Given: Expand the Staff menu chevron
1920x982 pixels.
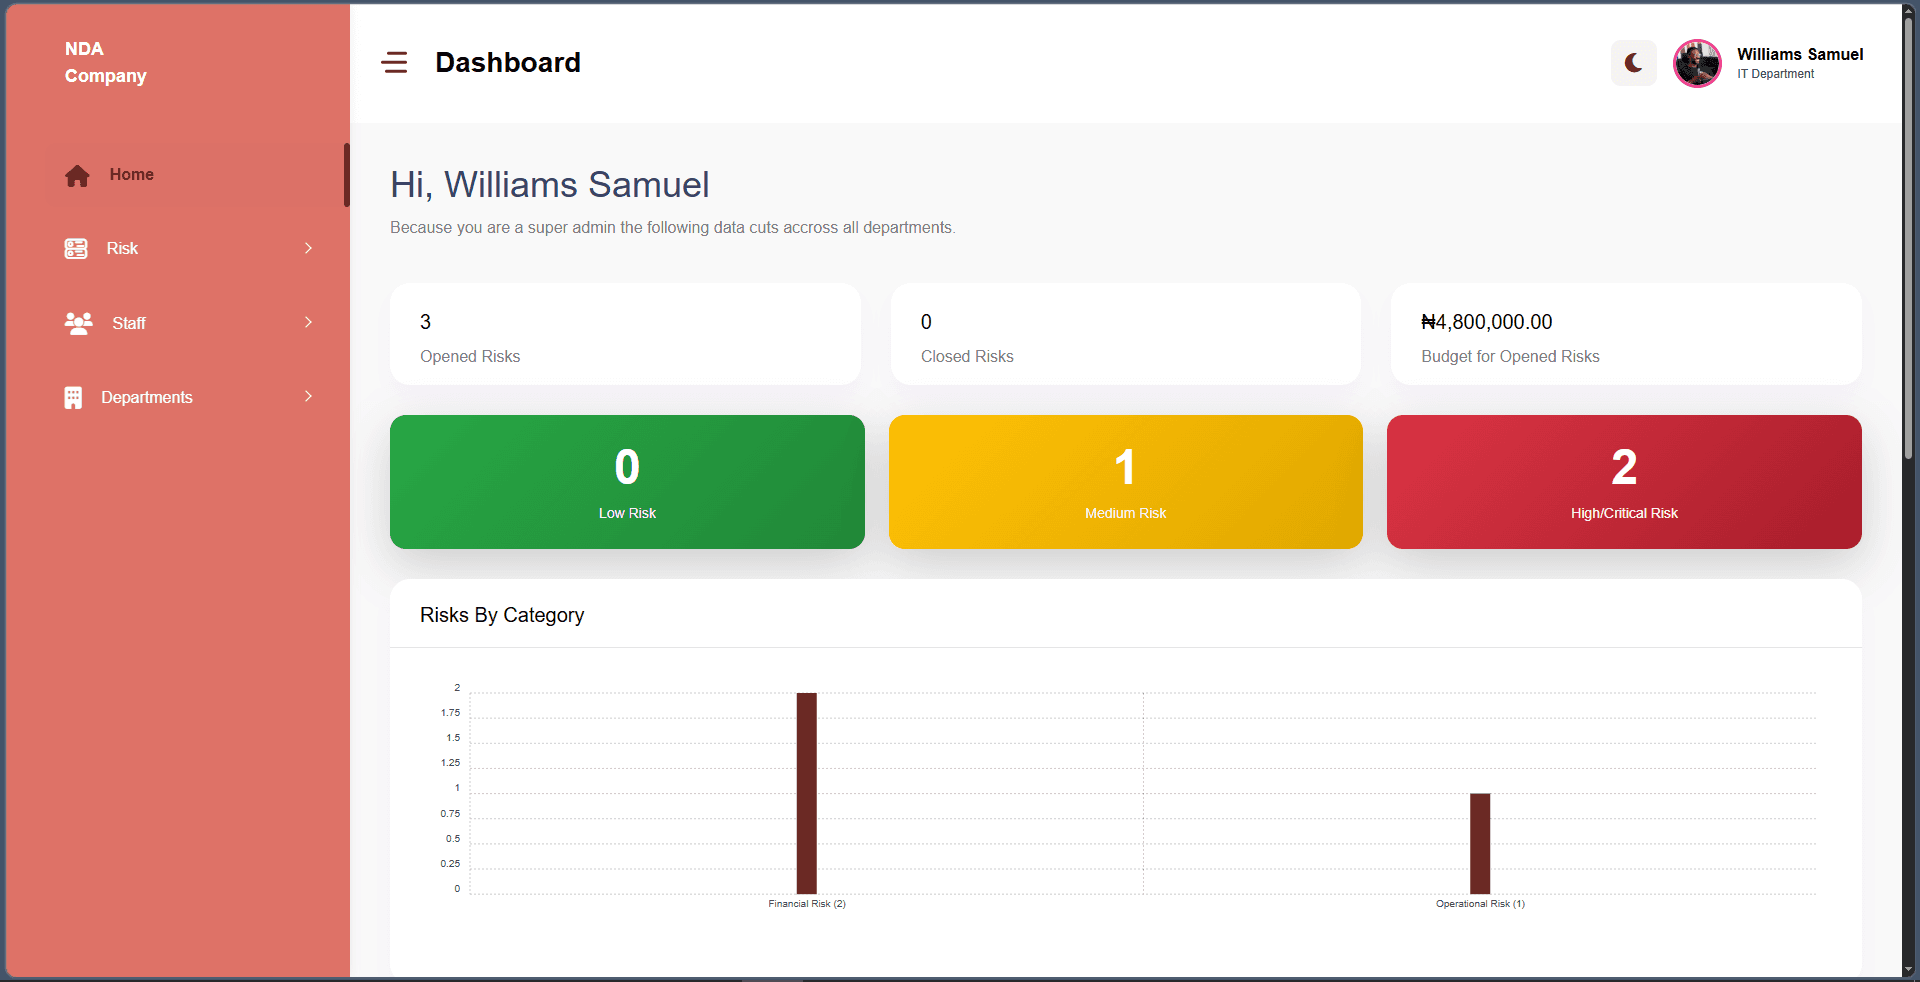Looking at the screenshot, I should [308, 322].
